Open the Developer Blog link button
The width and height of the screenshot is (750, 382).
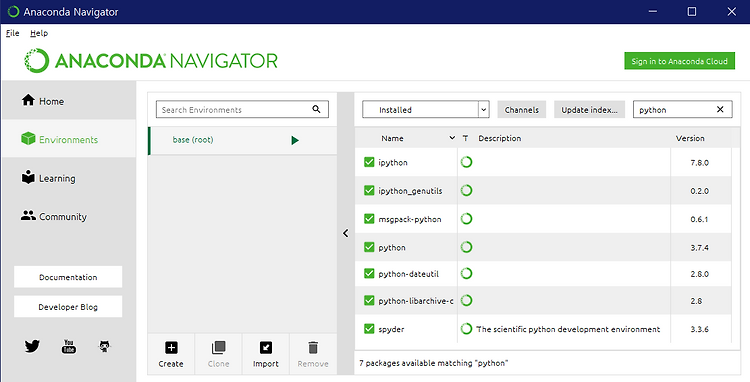(68, 307)
